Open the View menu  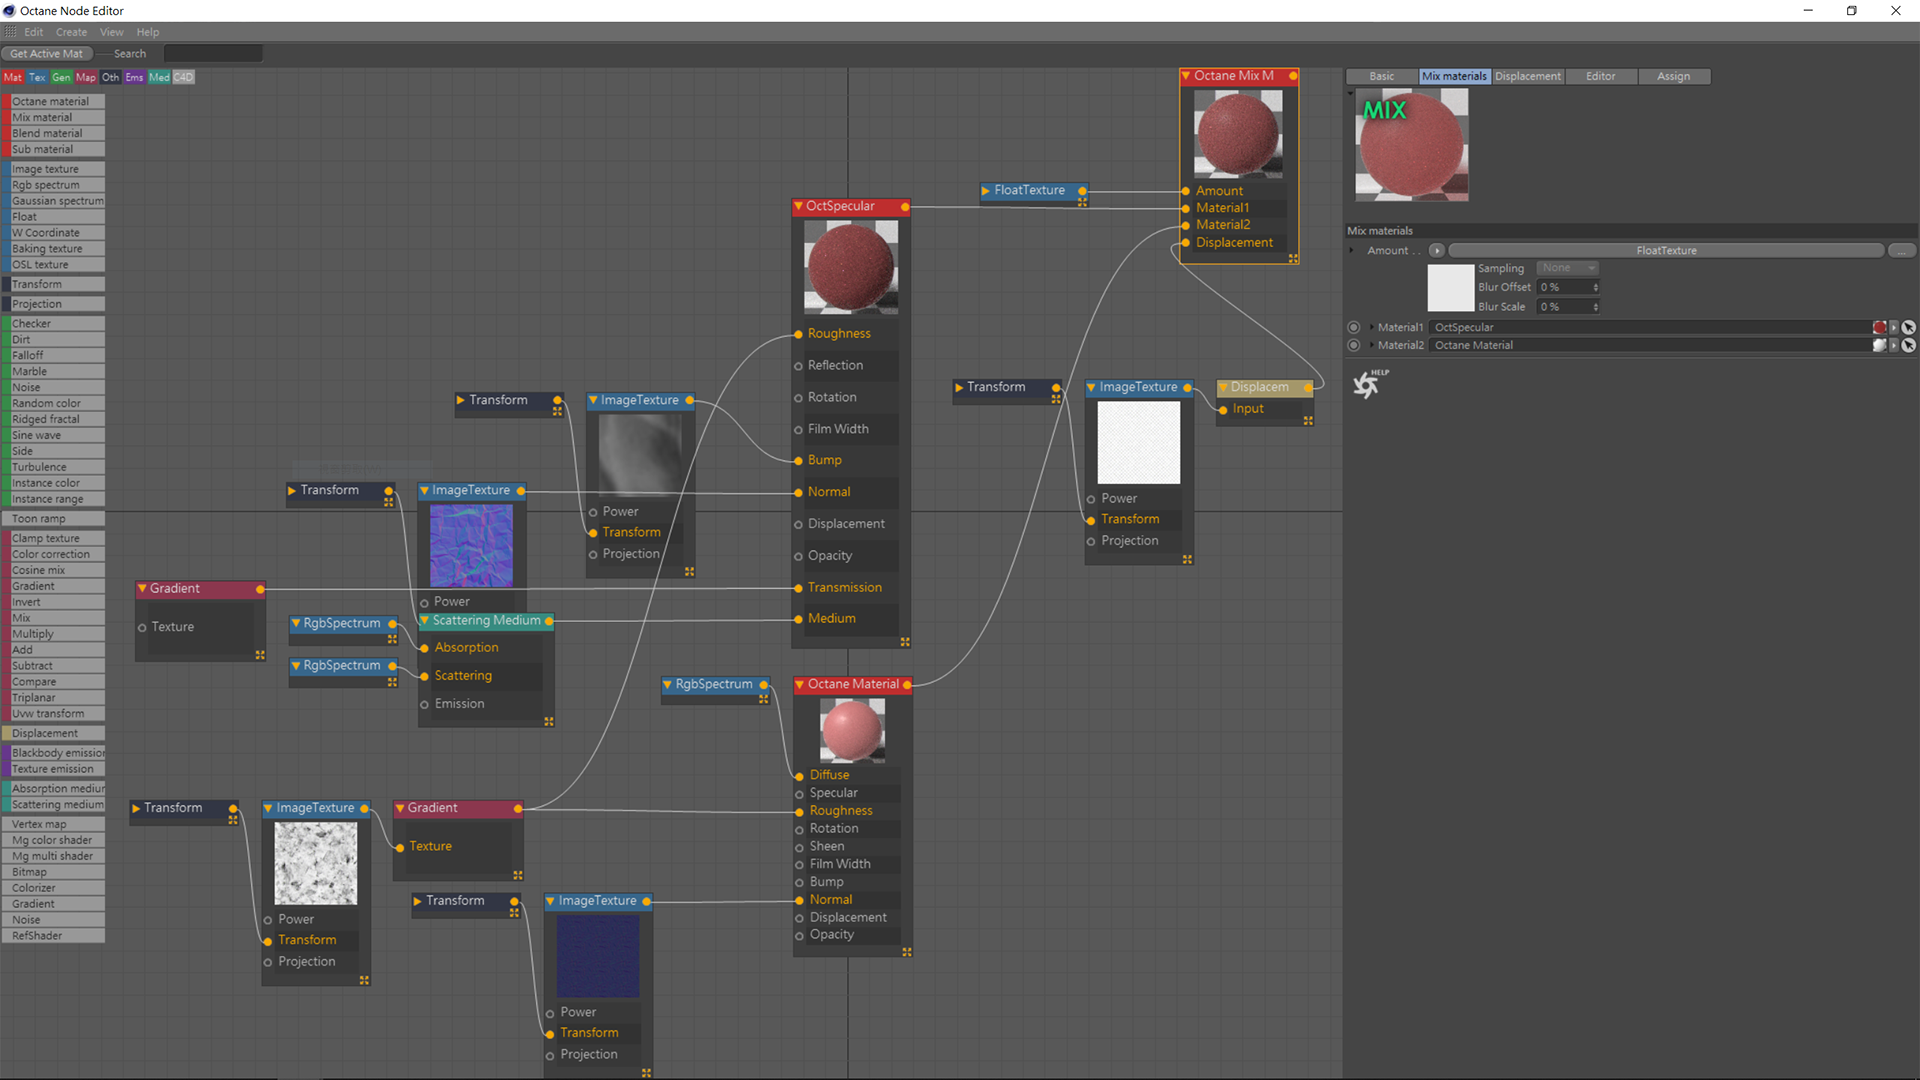[x=112, y=32]
